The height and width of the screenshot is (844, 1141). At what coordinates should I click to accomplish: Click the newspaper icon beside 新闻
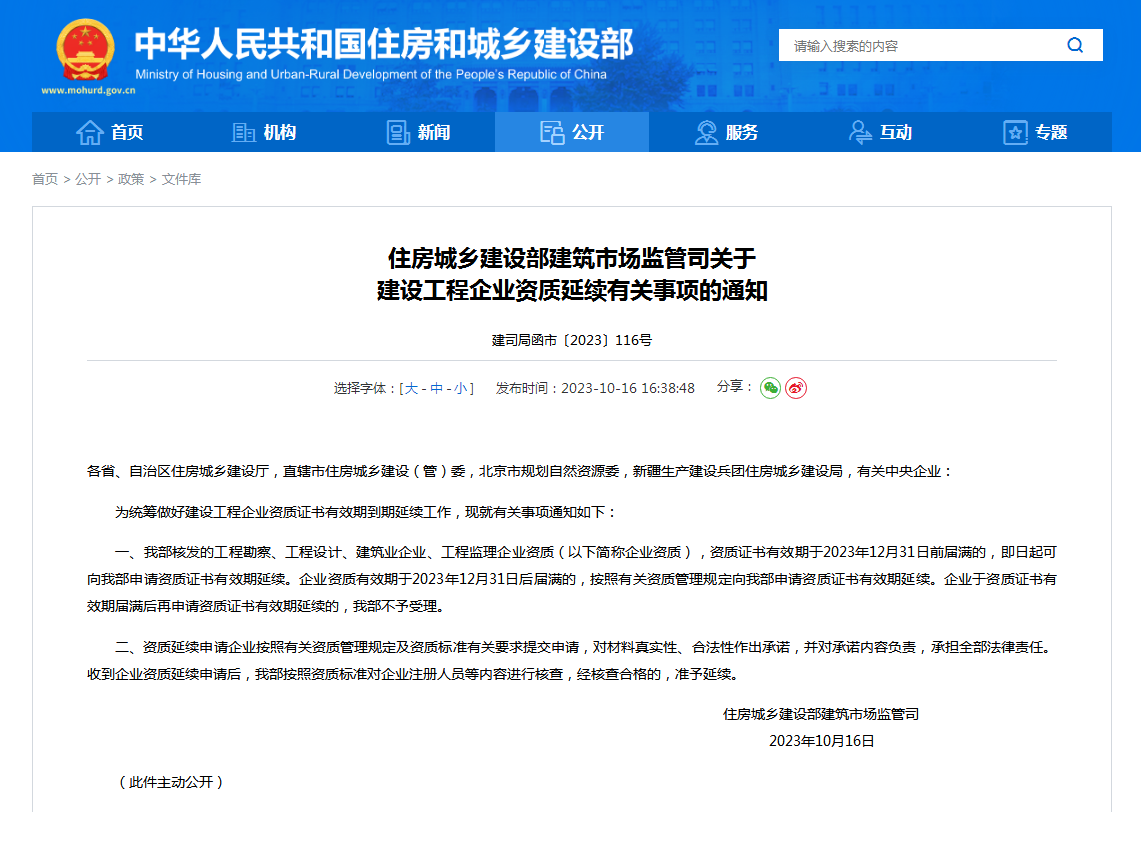[x=399, y=132]
